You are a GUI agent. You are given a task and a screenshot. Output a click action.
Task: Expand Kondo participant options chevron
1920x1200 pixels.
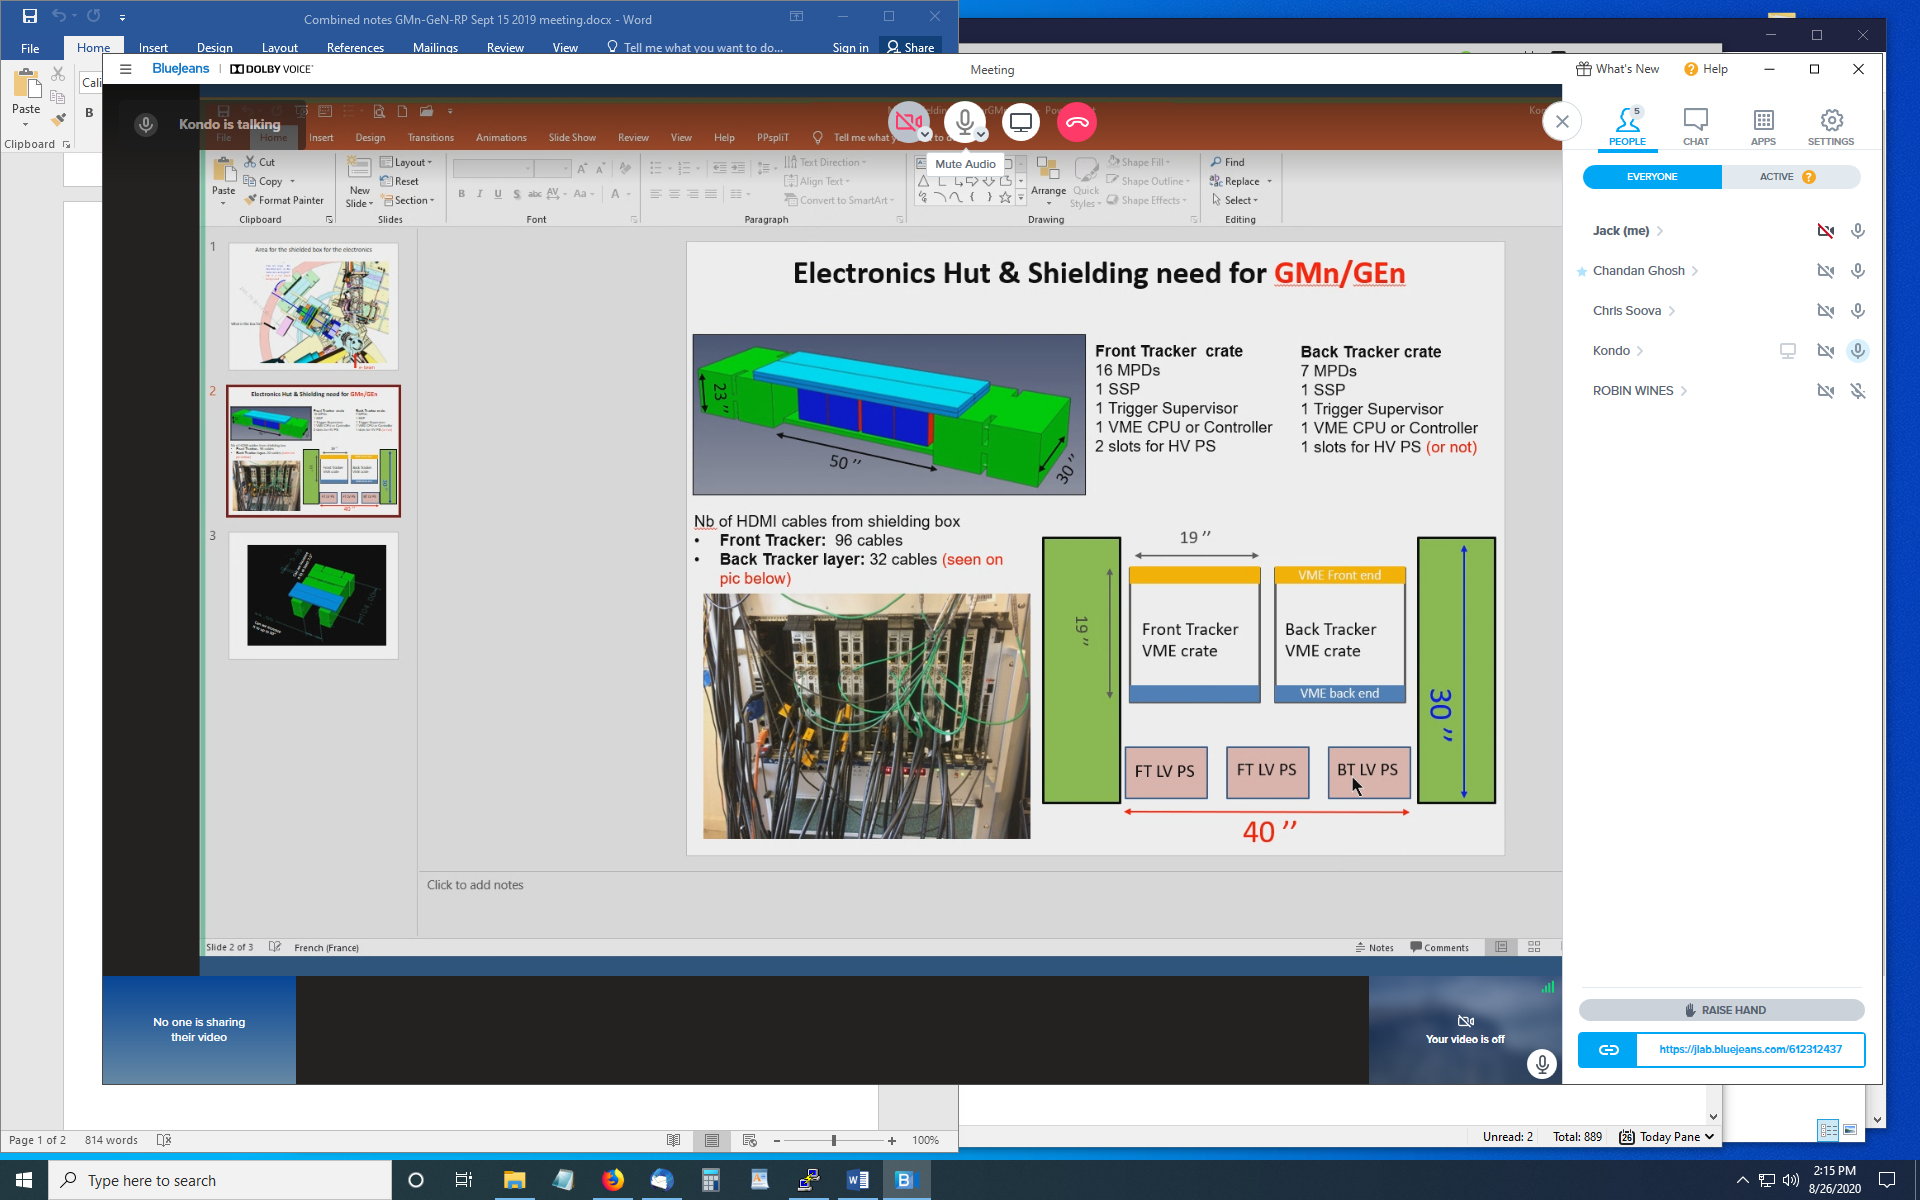tap(1640, 351)
